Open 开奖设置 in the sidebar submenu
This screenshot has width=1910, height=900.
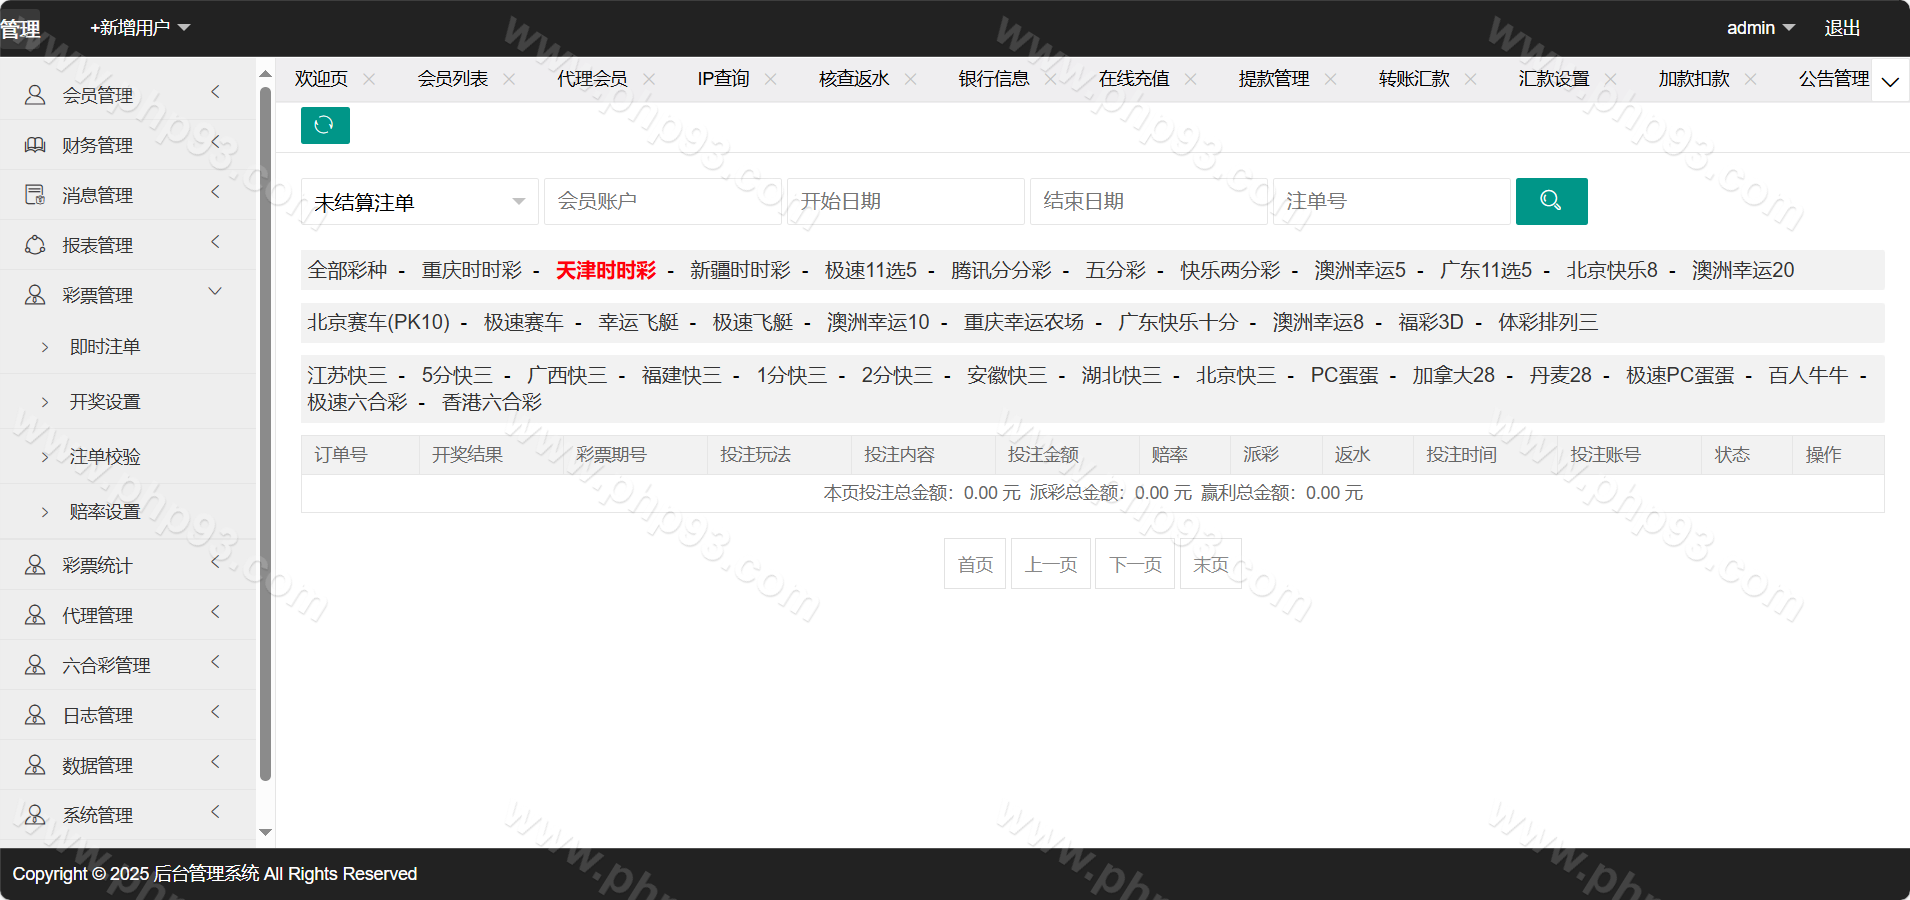coord(105,402)
